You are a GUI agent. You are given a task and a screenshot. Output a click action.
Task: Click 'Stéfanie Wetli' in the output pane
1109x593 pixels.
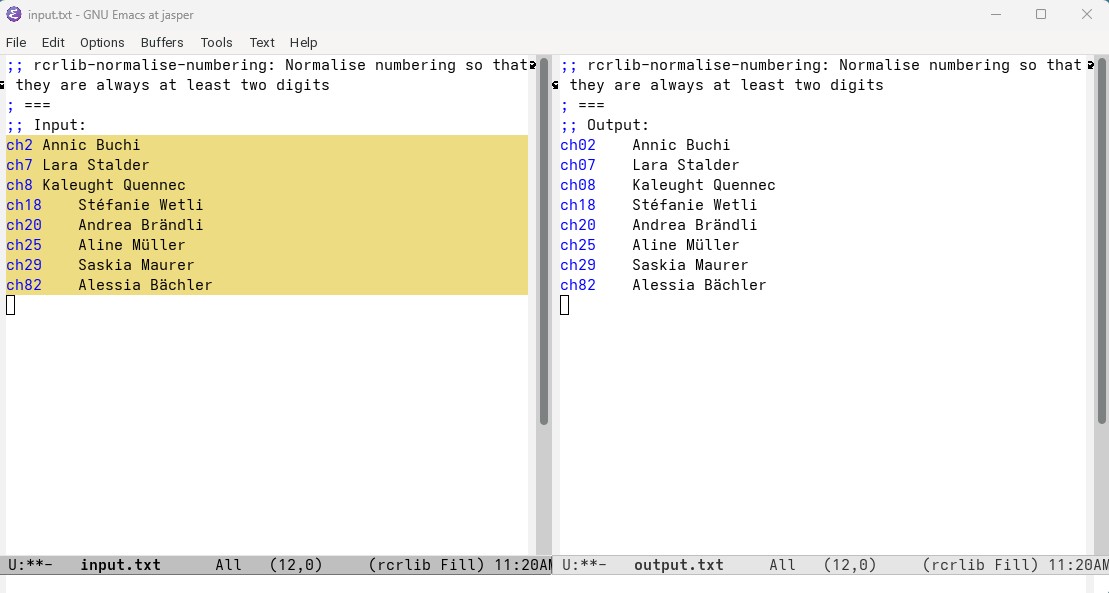[695, 205]
